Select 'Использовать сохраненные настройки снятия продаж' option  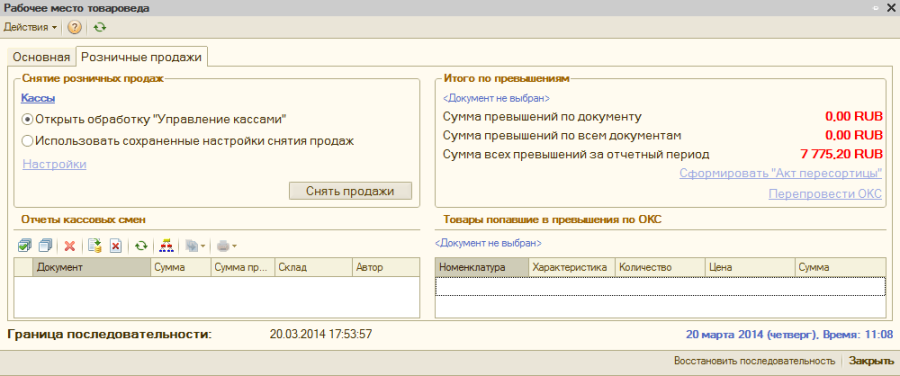pyautogui.click(x=188, y=141)
